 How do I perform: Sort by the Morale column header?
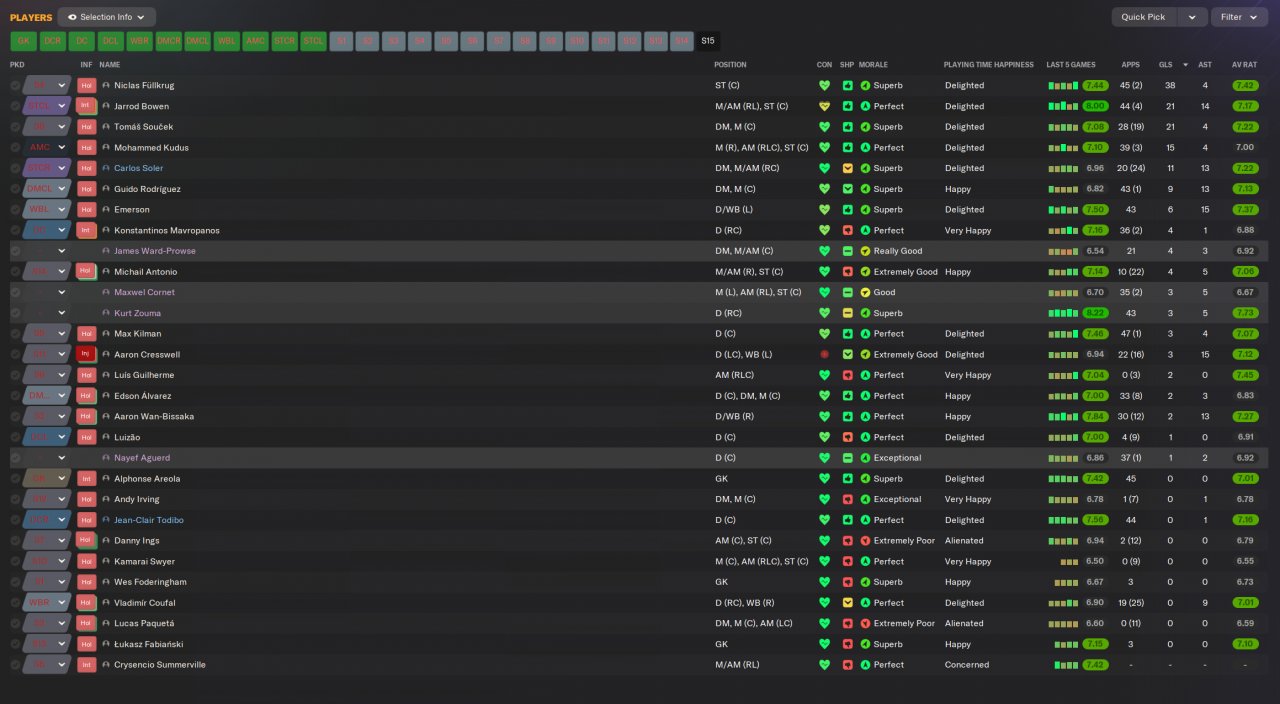pyautogui.click(x=873, y=65)
